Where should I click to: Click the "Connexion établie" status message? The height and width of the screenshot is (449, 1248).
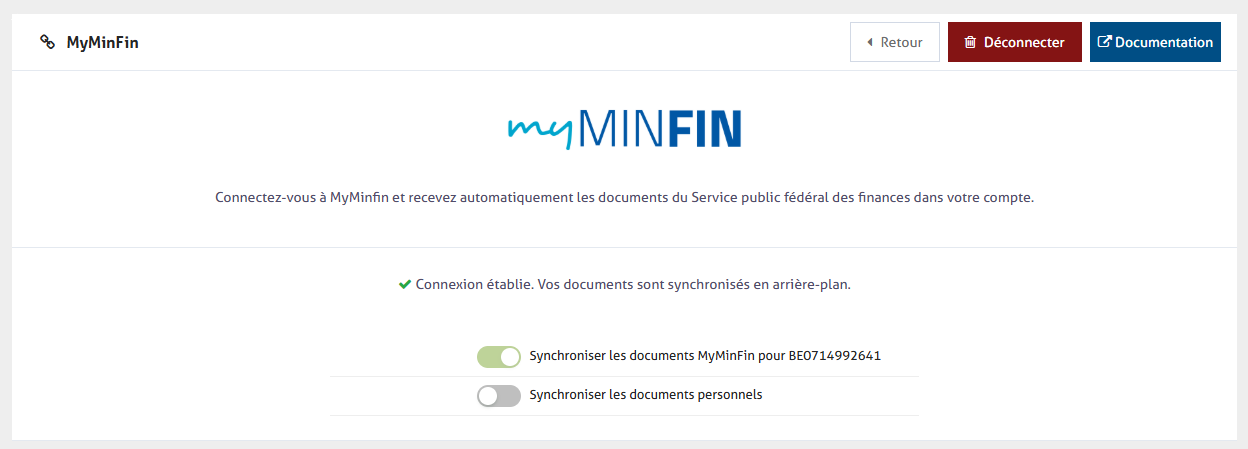pyautogui.click(x=633, y=284)
